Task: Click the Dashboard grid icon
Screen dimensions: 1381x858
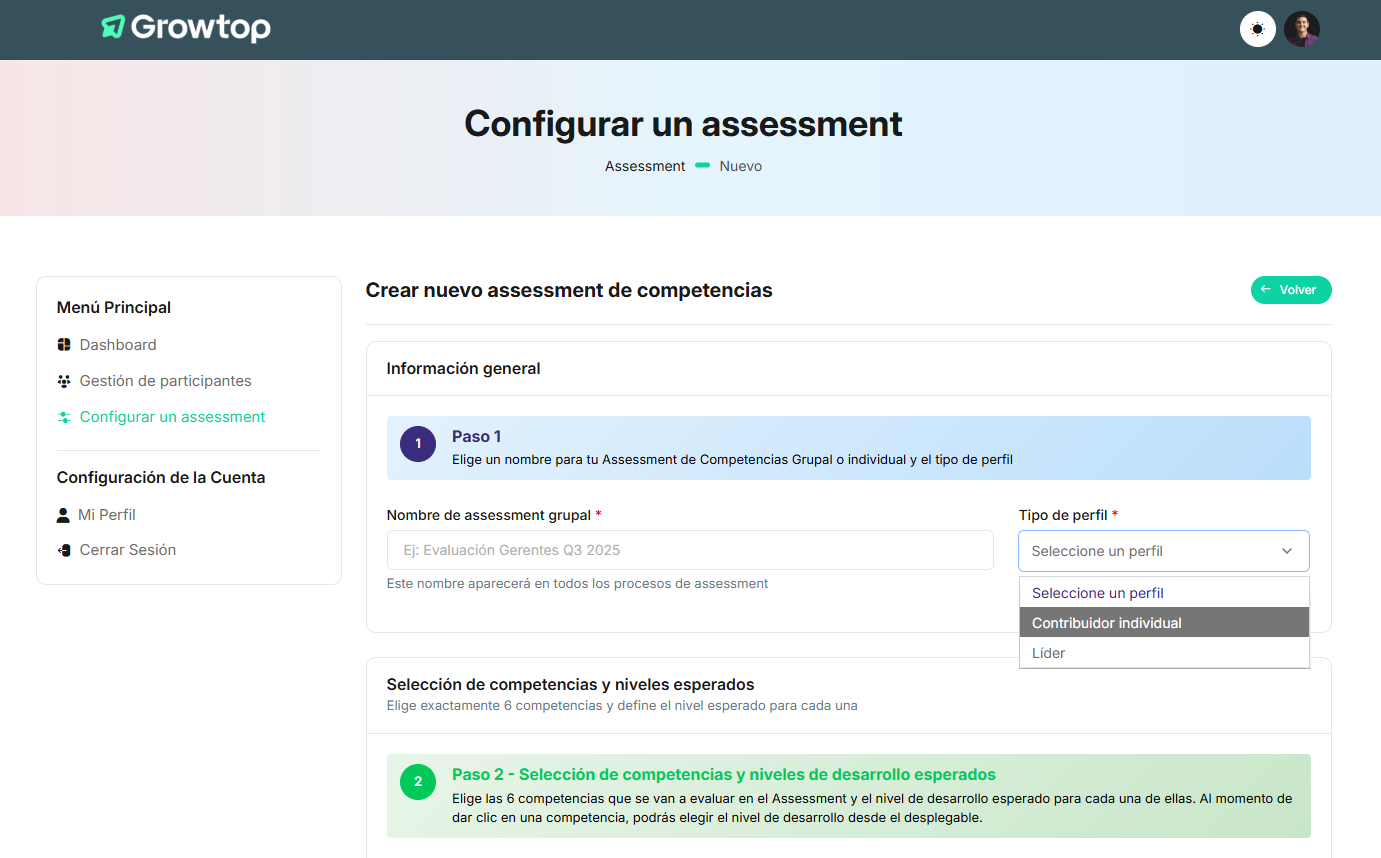Action: (x=64, y=345)
